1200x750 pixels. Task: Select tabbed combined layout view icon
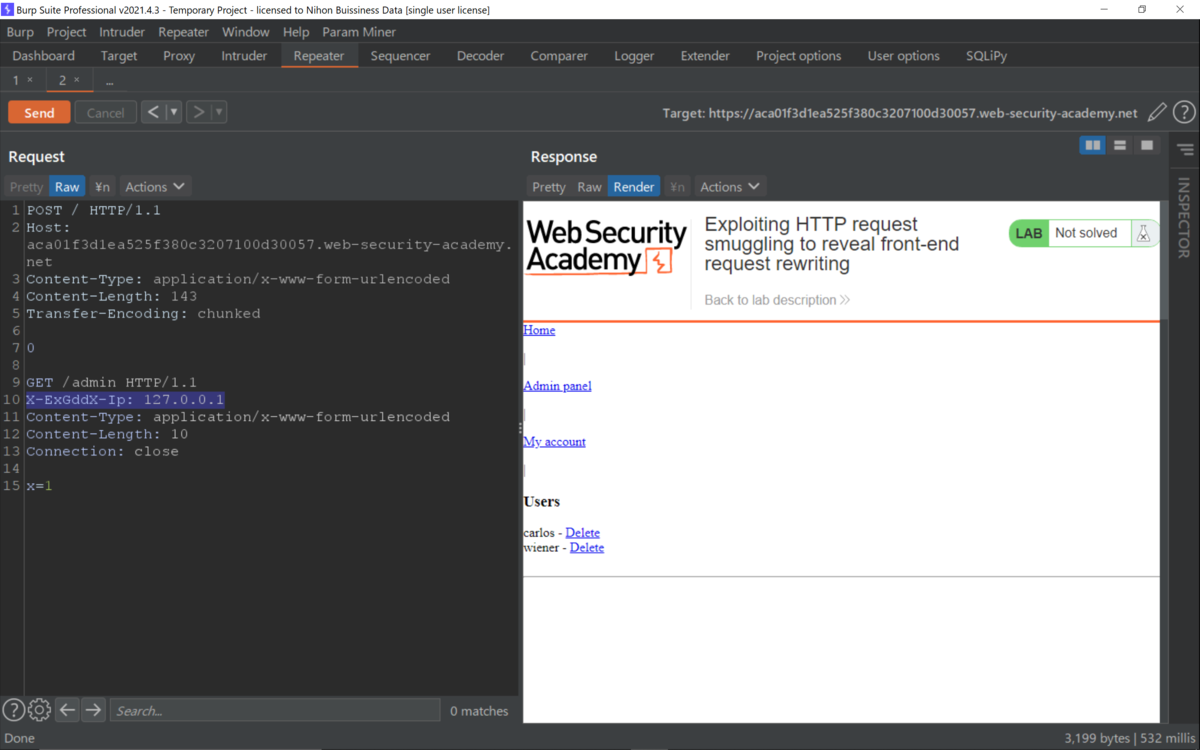point(1147,146)
